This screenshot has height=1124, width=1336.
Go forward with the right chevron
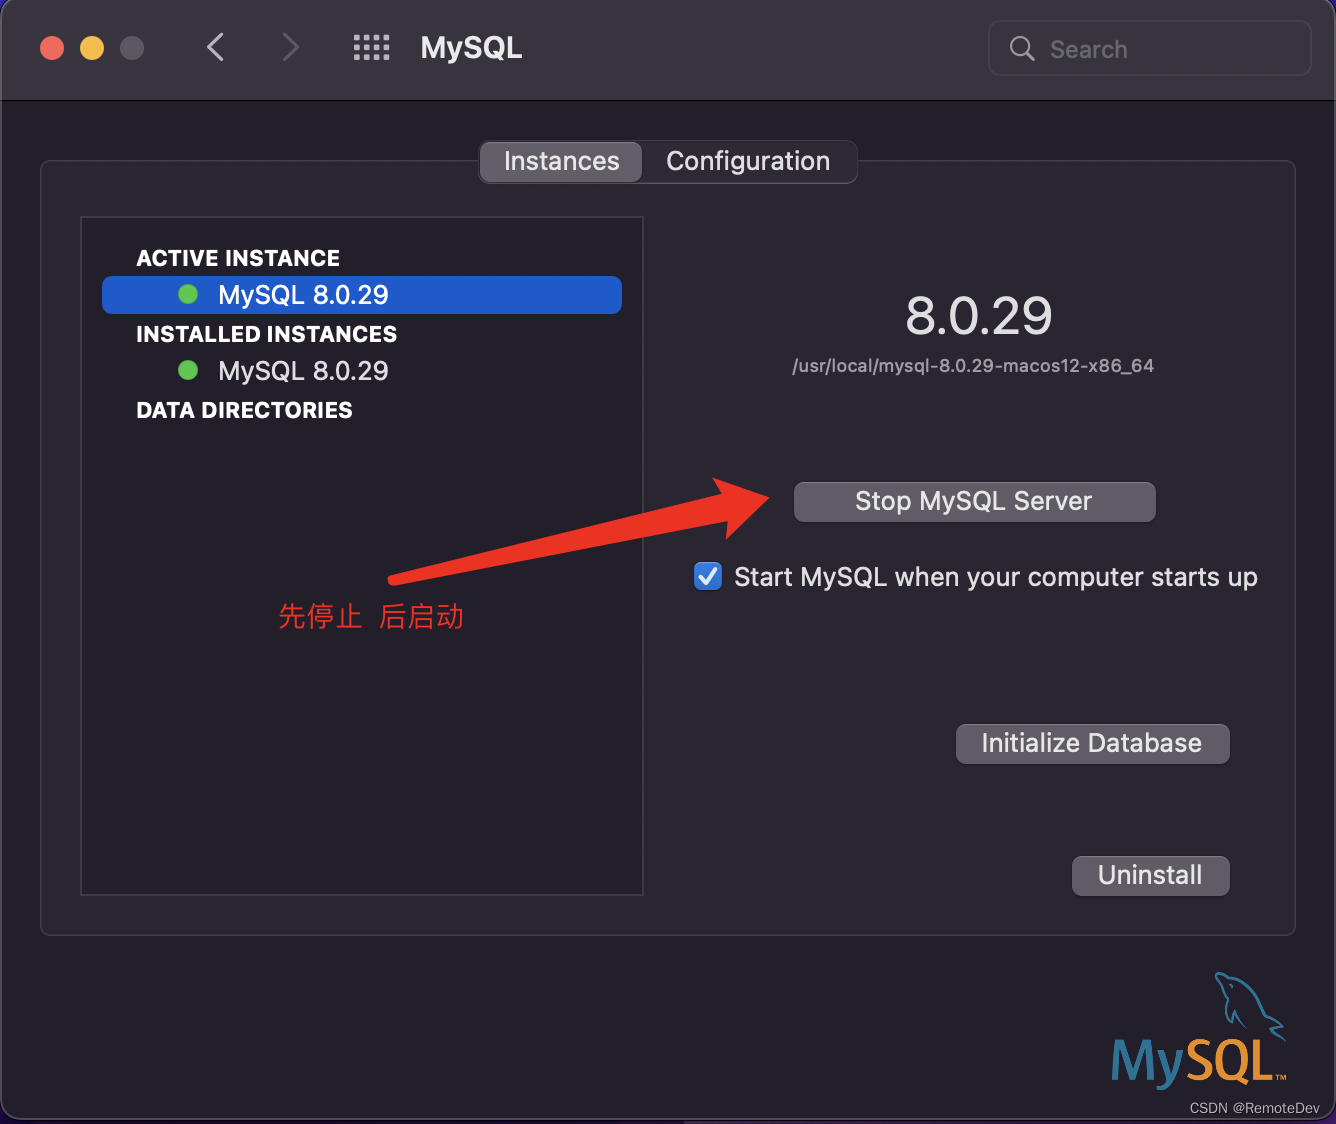(x=291, y=47)
